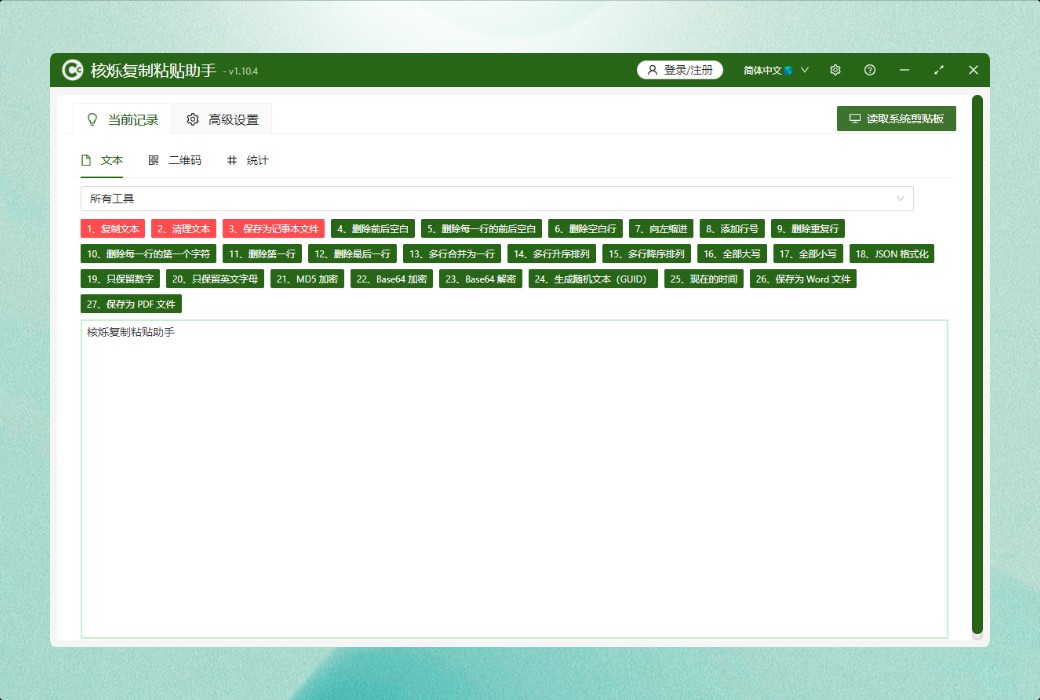Expand the 简体中文 language dropdown
Screen dimensions: 1040x700
pyautogui.click(x=776, y=70)
